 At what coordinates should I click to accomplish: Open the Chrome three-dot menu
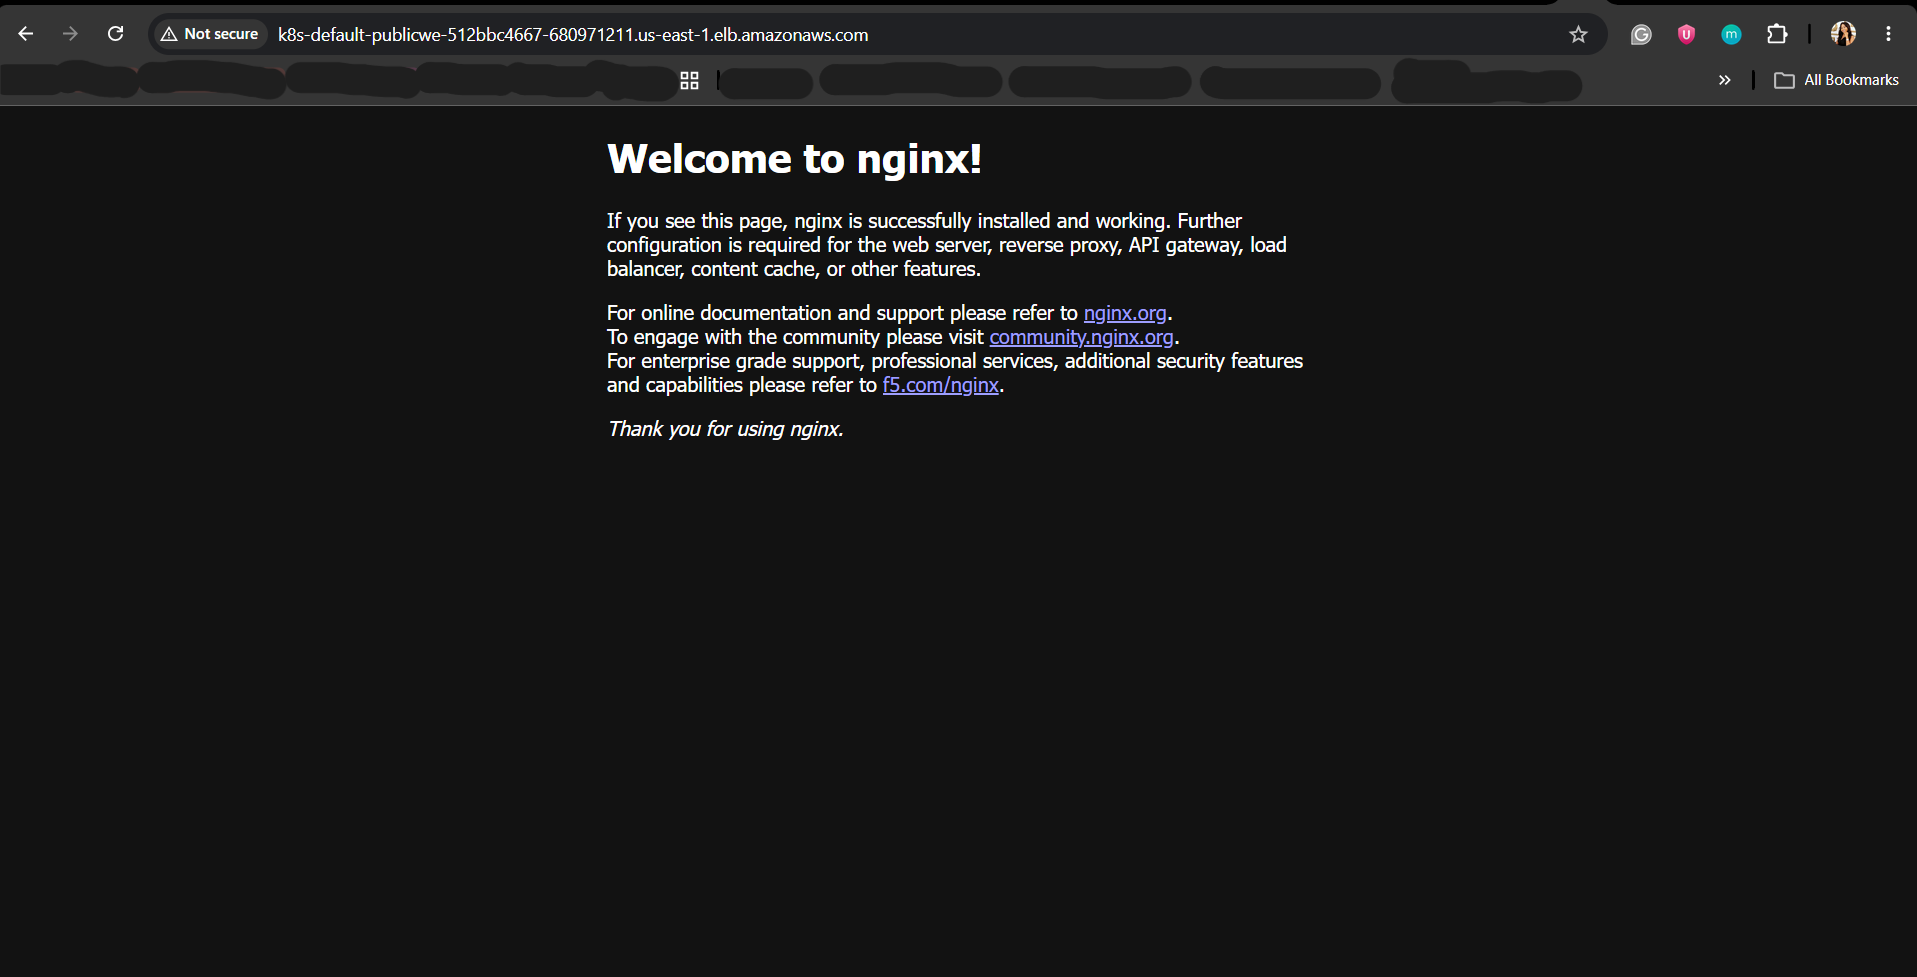pyautogui.click(x=1888, y=34)
